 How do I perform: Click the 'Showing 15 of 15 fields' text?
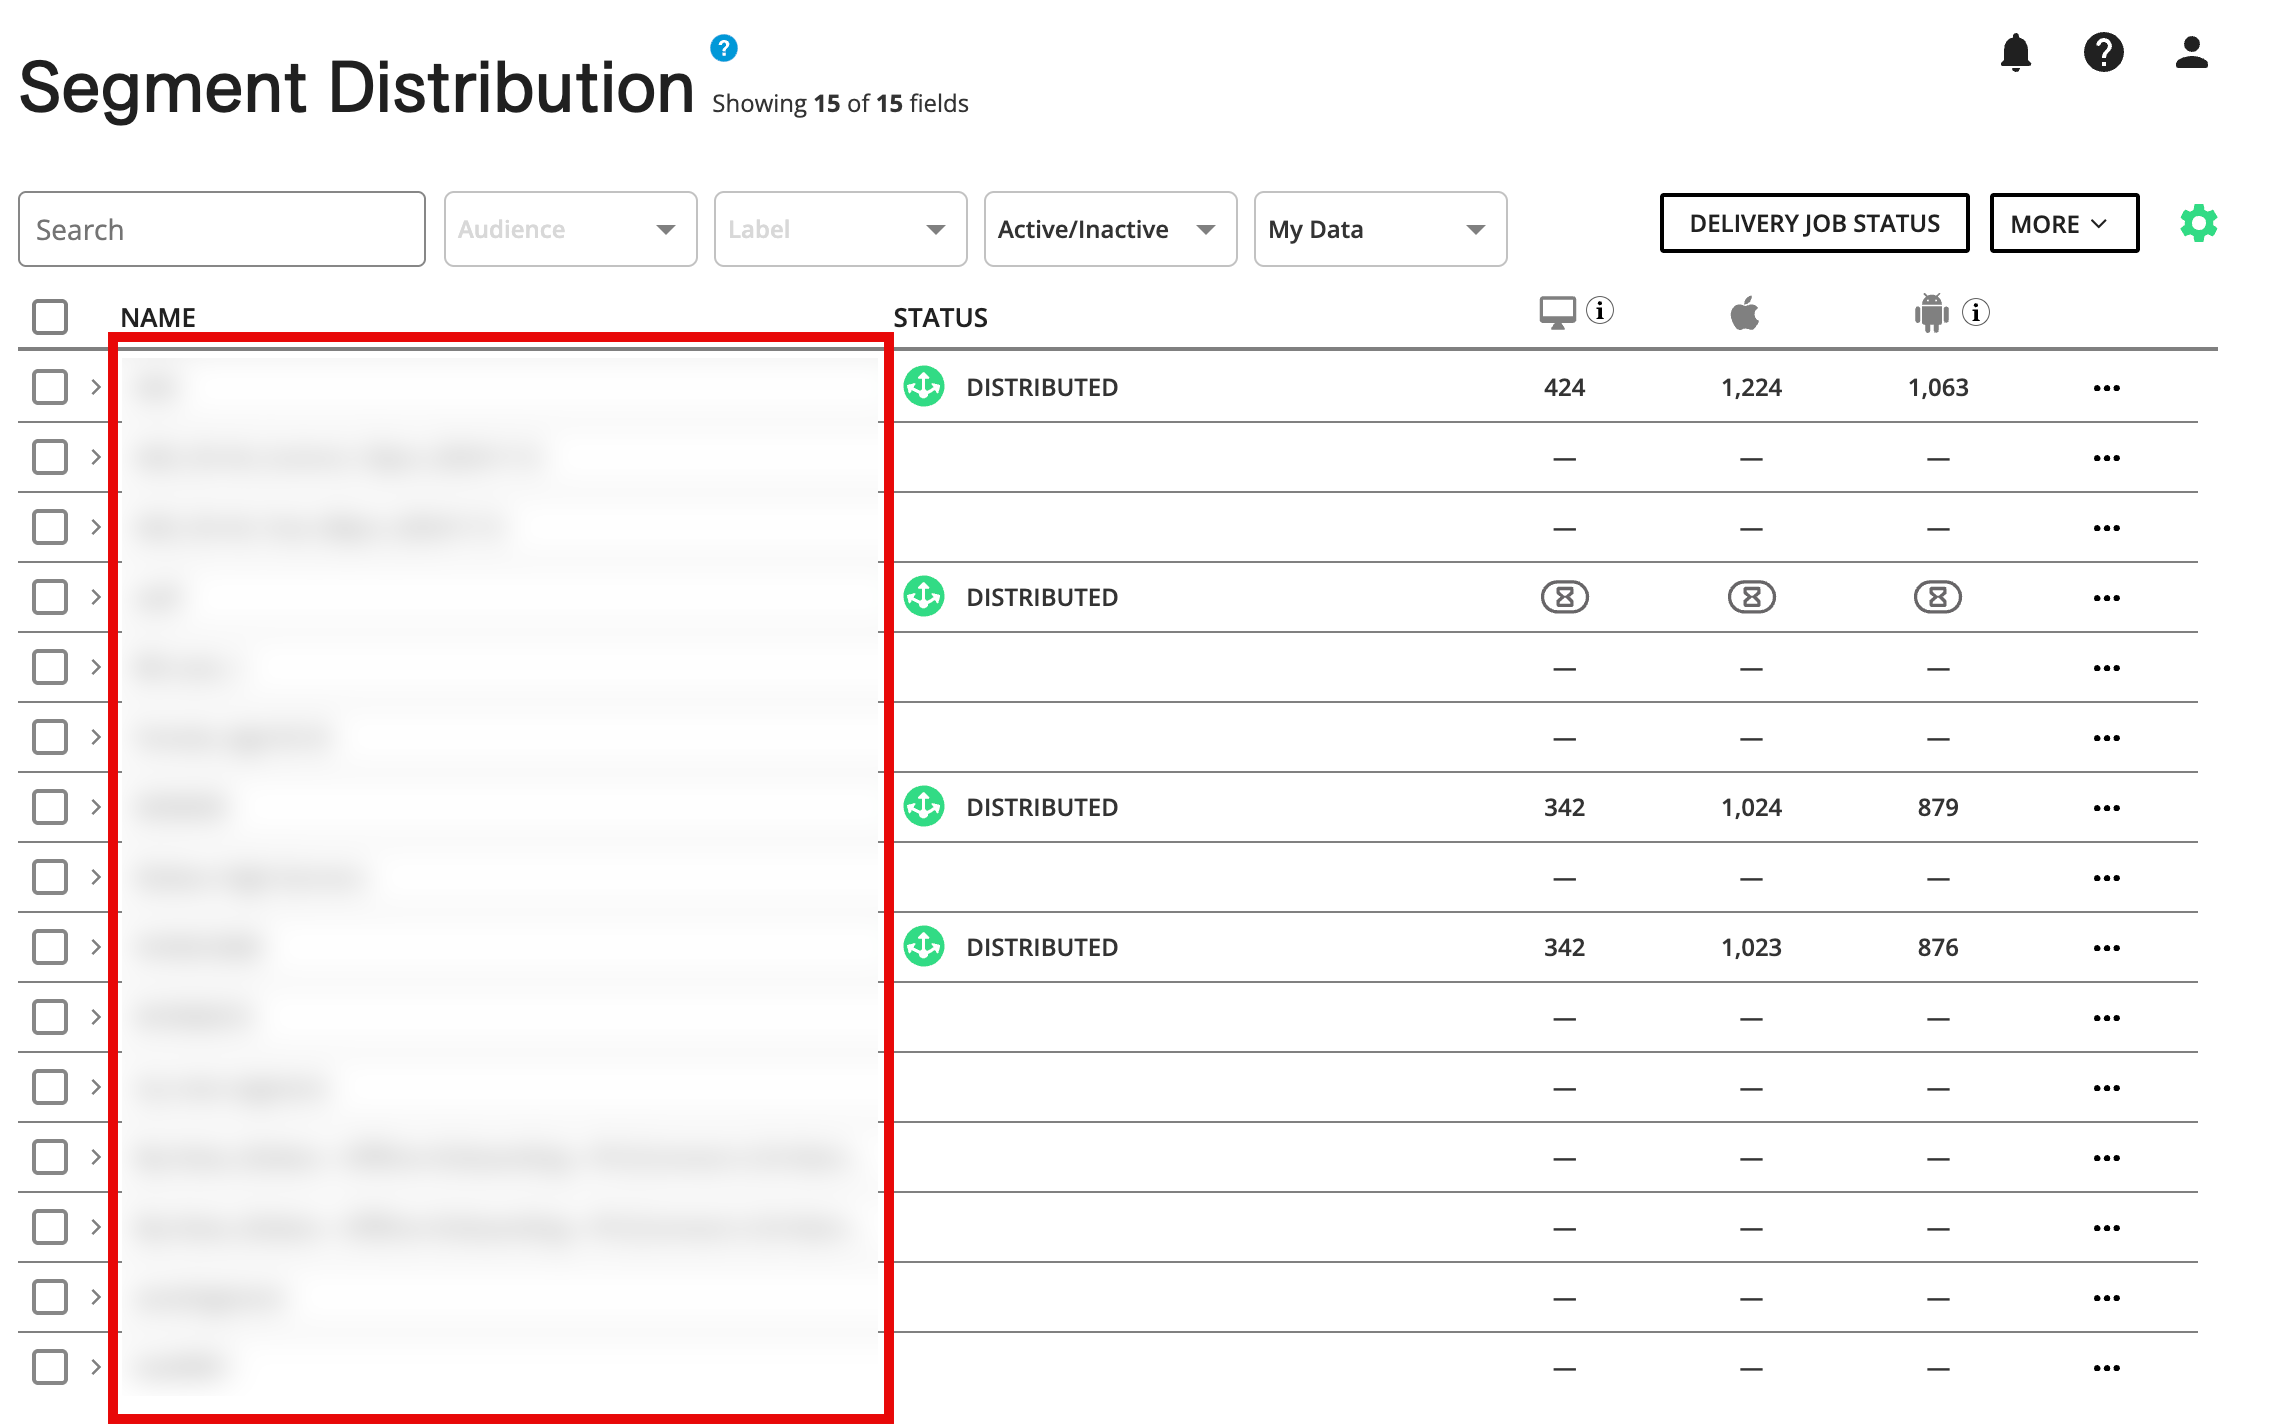[x=840, y=104]
